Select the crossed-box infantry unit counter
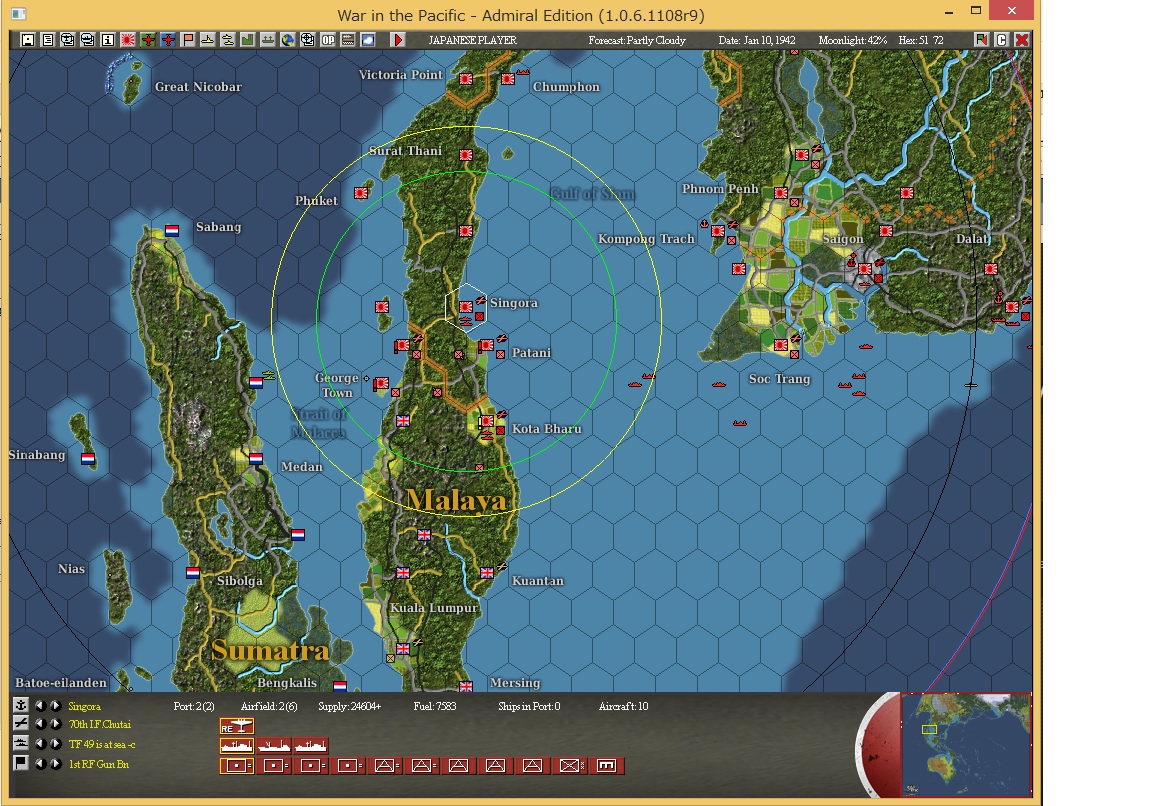The height and width of the screenshot is (806, 1152). point(569,766)
